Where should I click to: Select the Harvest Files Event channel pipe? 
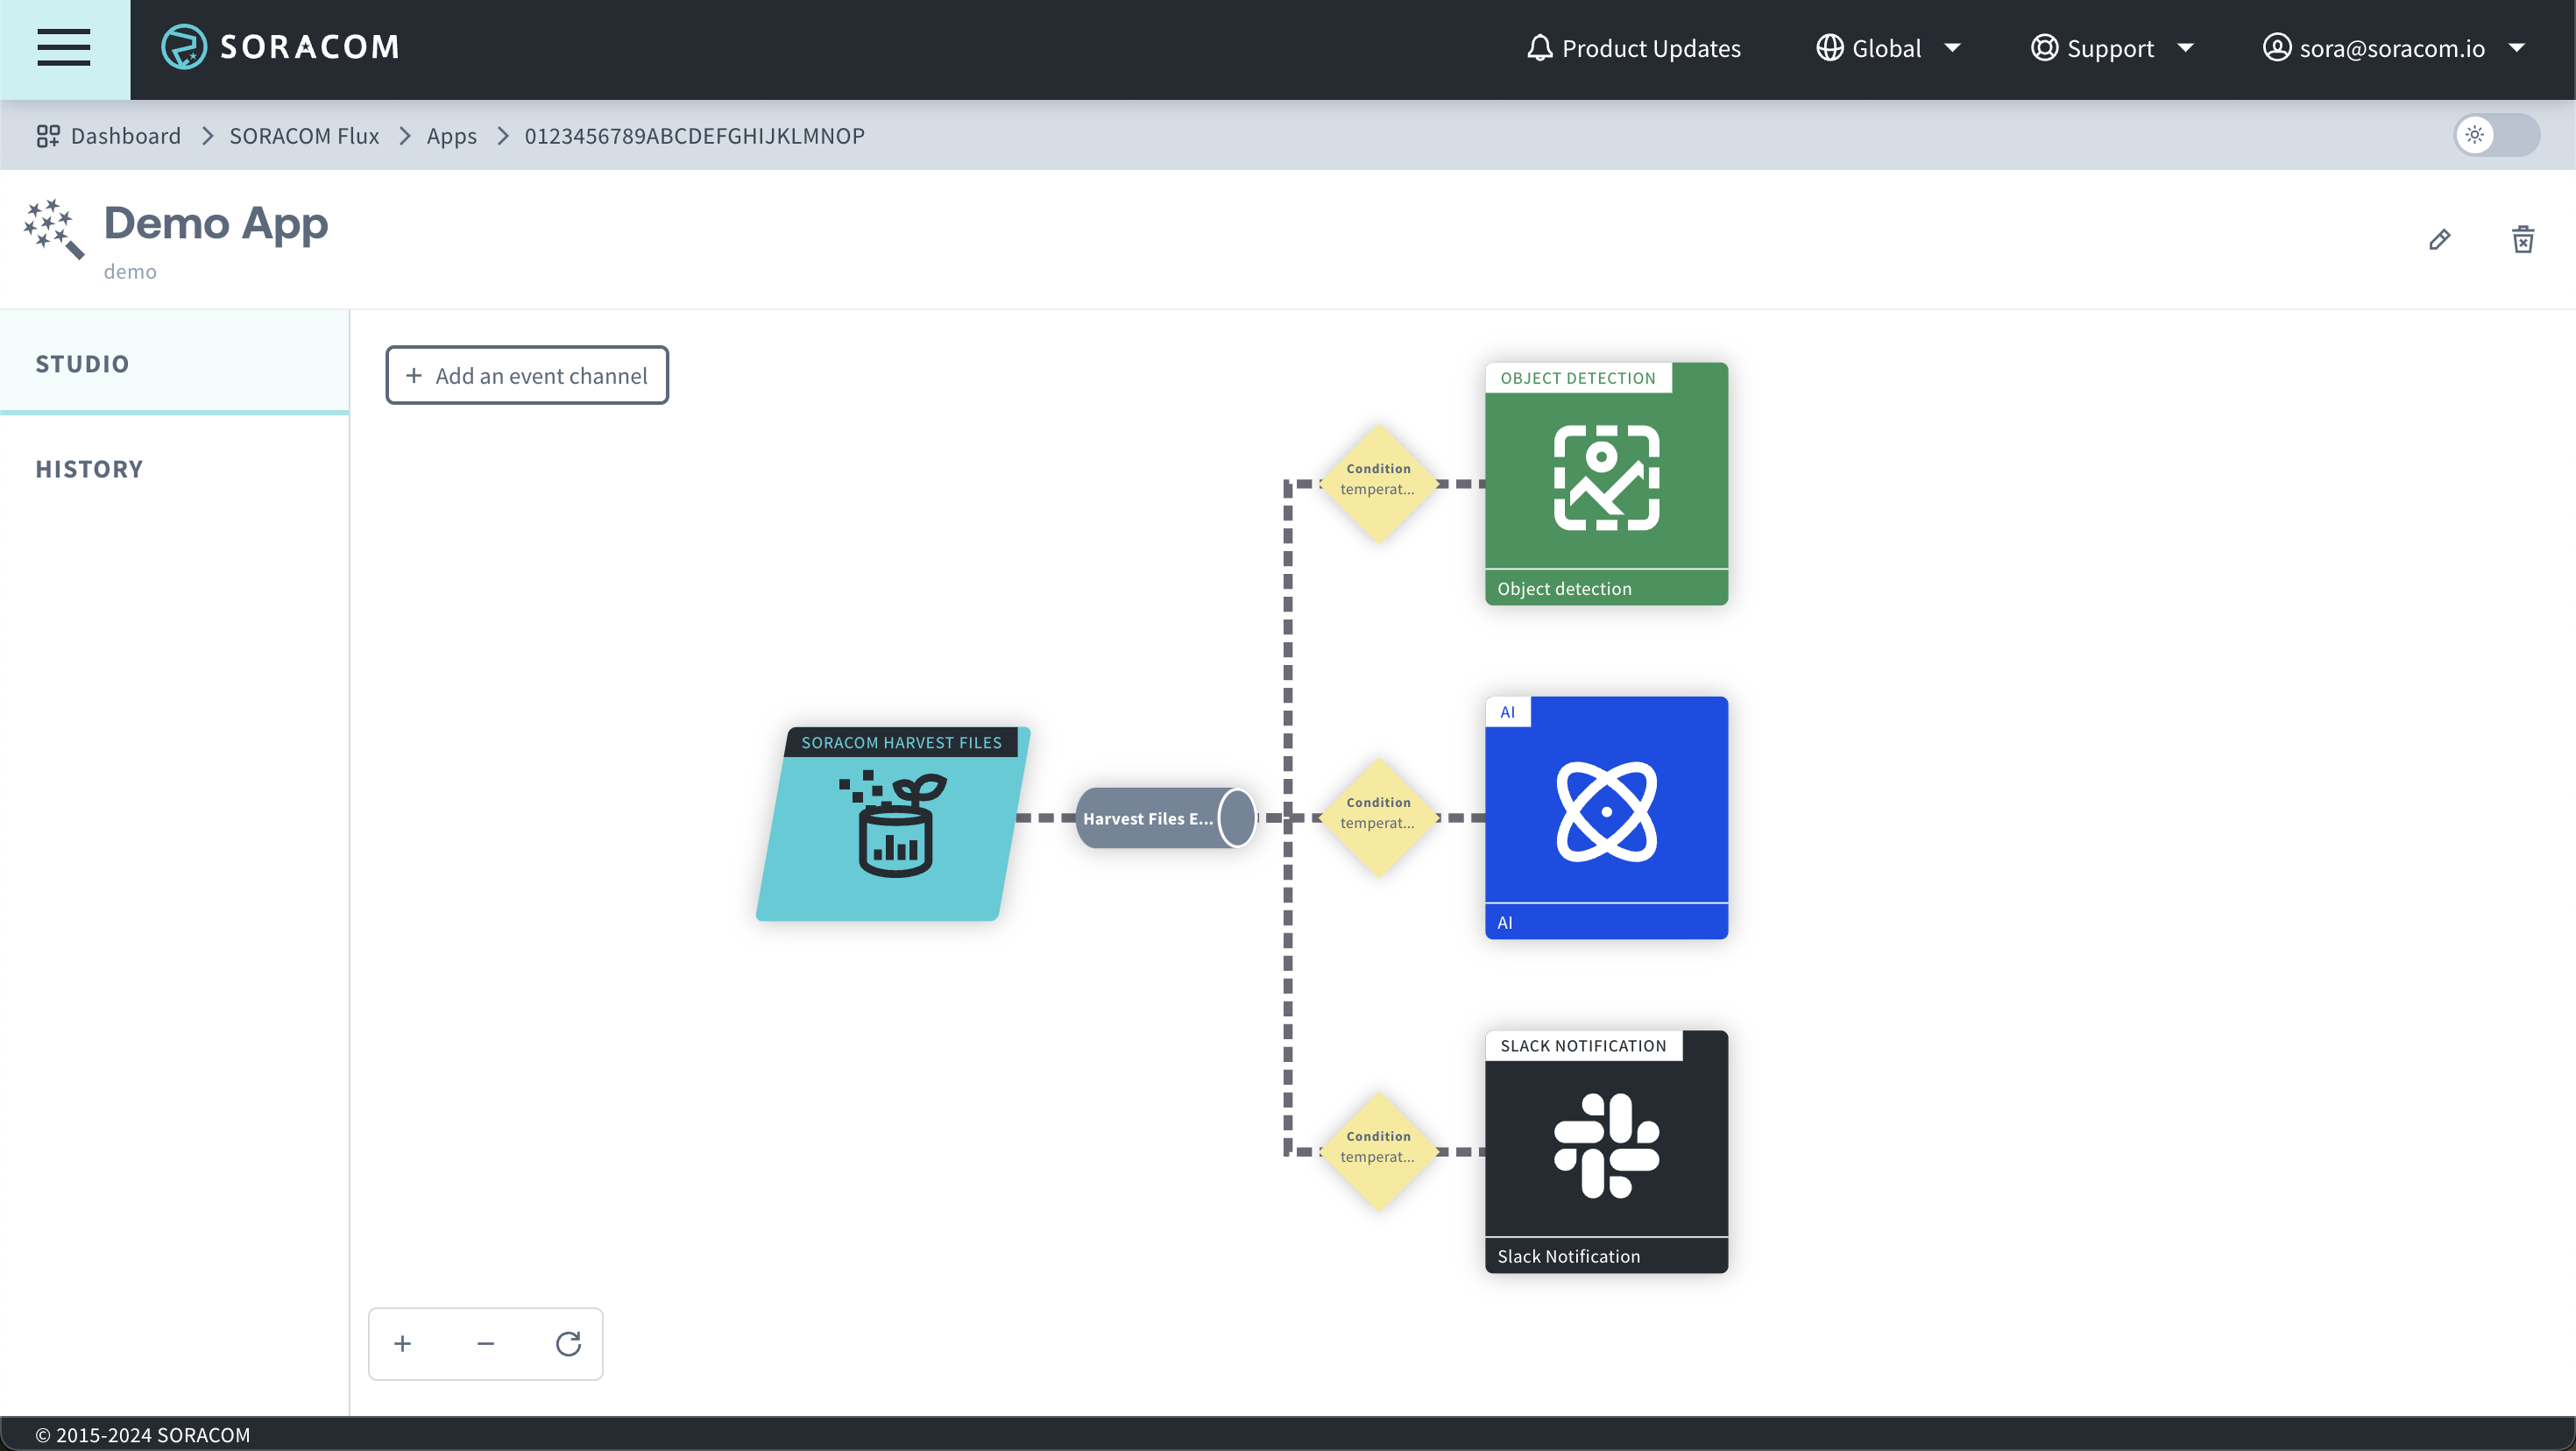coord(1165,818)
